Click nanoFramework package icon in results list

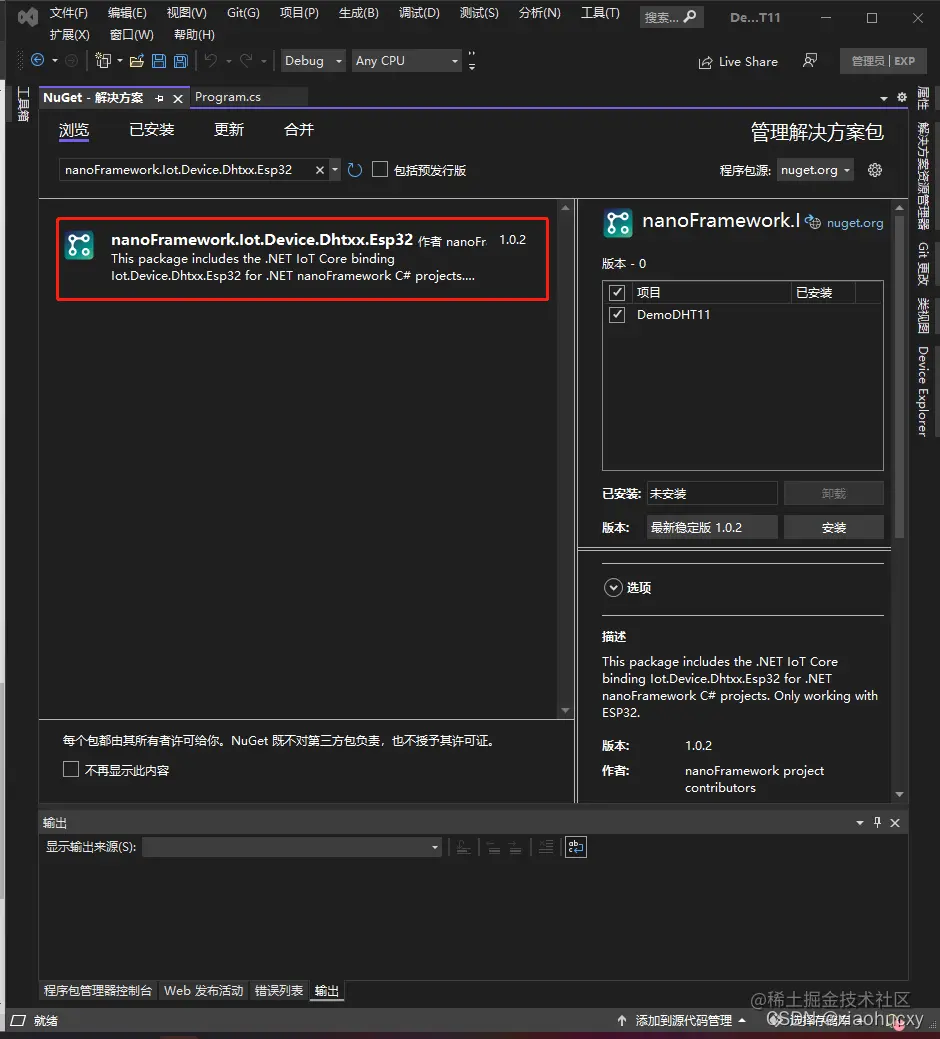coord(79,246)
